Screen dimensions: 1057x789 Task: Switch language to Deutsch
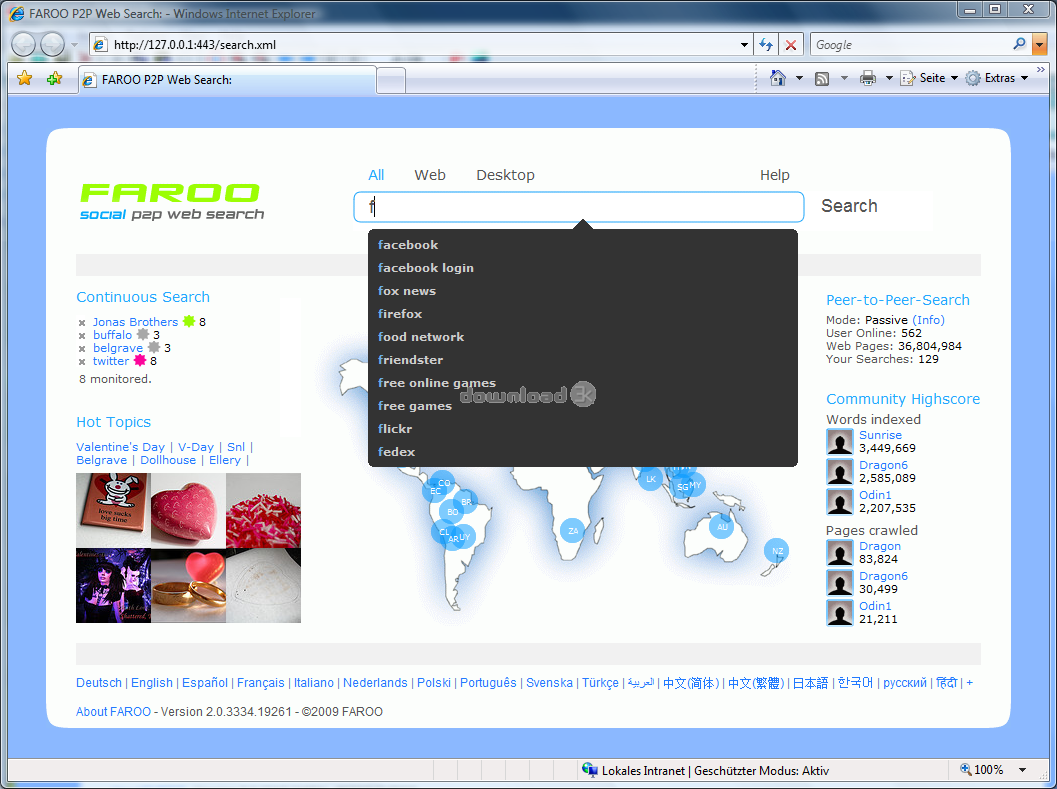point(99,682)
